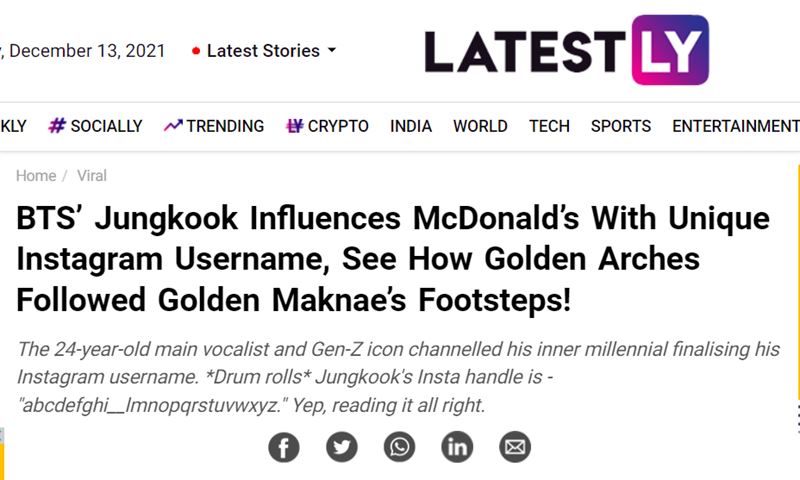Share article on Twitter
Image resolution: width=800 pixels, height=480 pixels.
point(342,446)
